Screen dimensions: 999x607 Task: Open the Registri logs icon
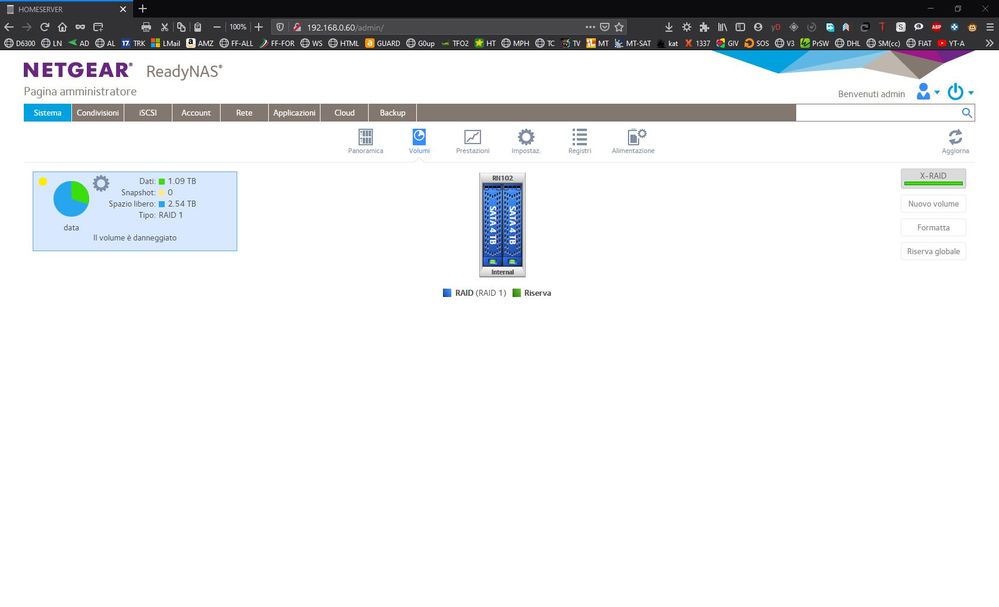click(x=579, y=138)
